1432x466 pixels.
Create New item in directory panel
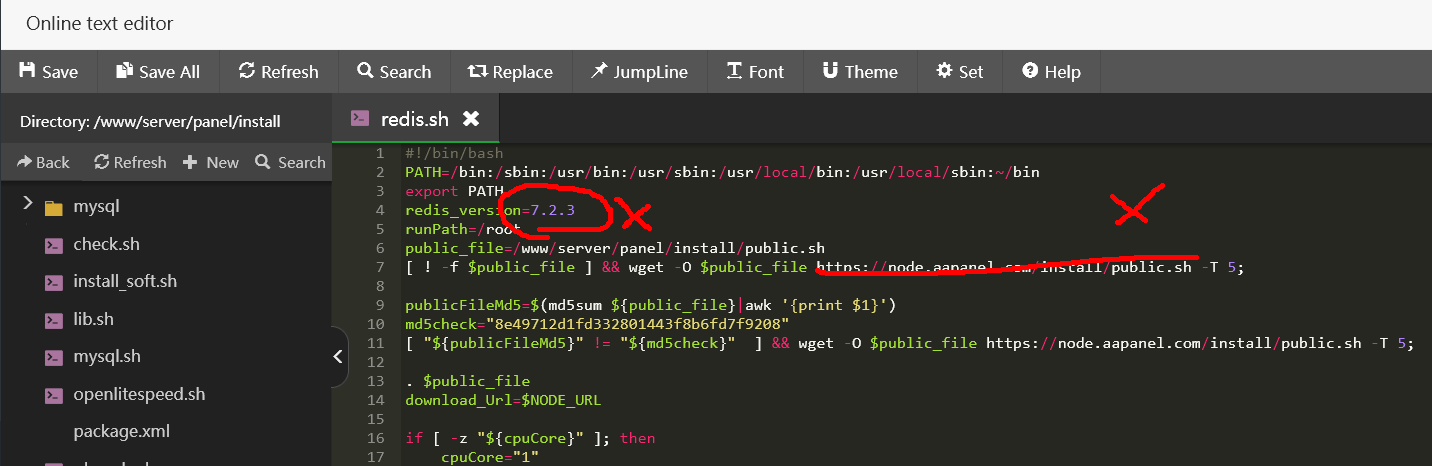click(x=211, y=162)
